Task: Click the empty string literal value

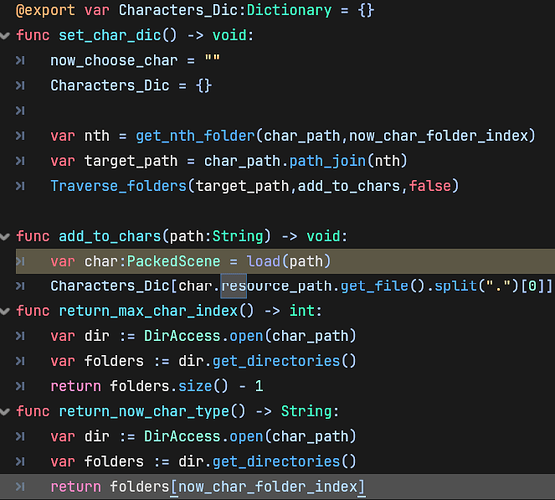Action: click(212, 59)
